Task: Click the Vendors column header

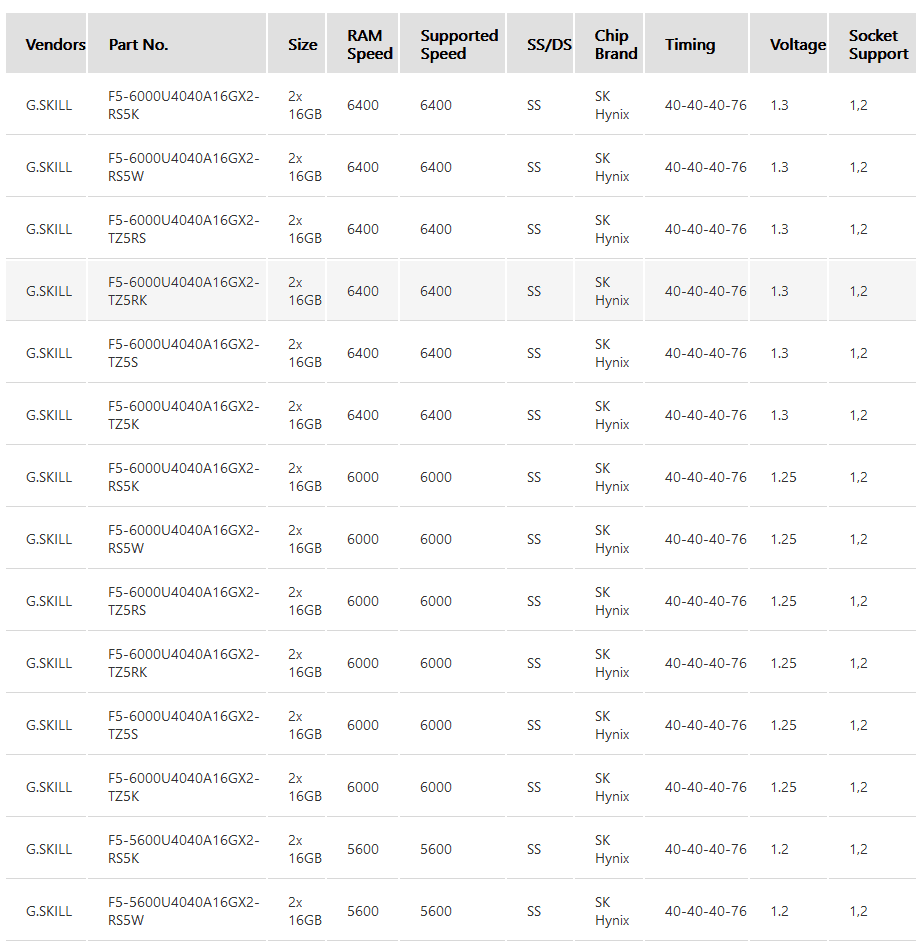Action: 55,44
